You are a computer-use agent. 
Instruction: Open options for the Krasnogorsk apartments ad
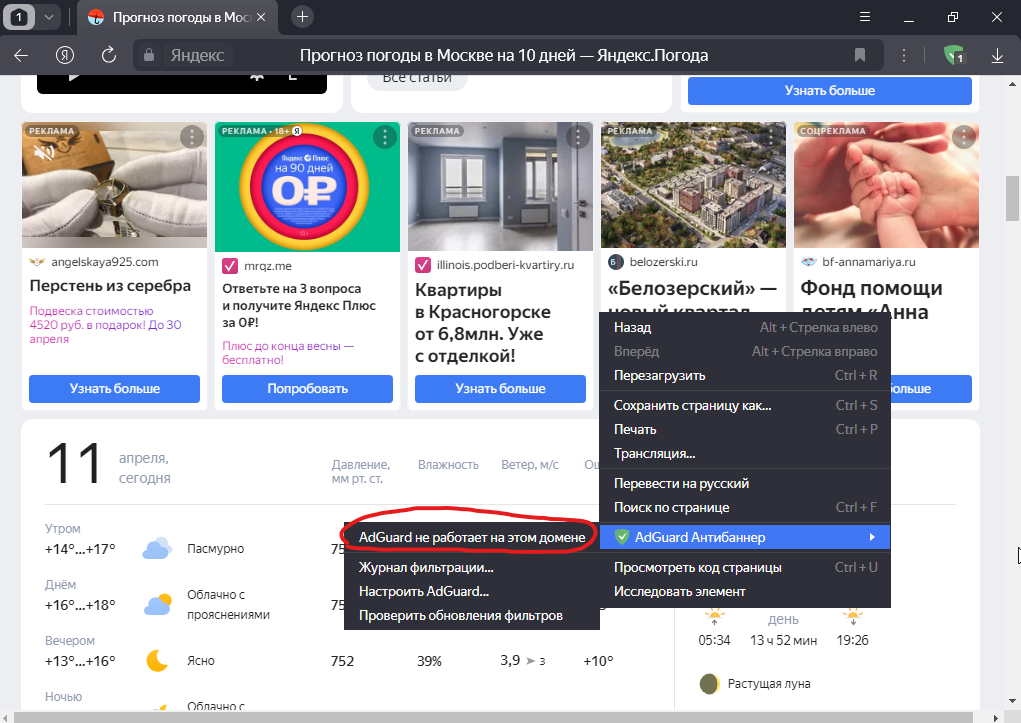[x=577, y=137]
